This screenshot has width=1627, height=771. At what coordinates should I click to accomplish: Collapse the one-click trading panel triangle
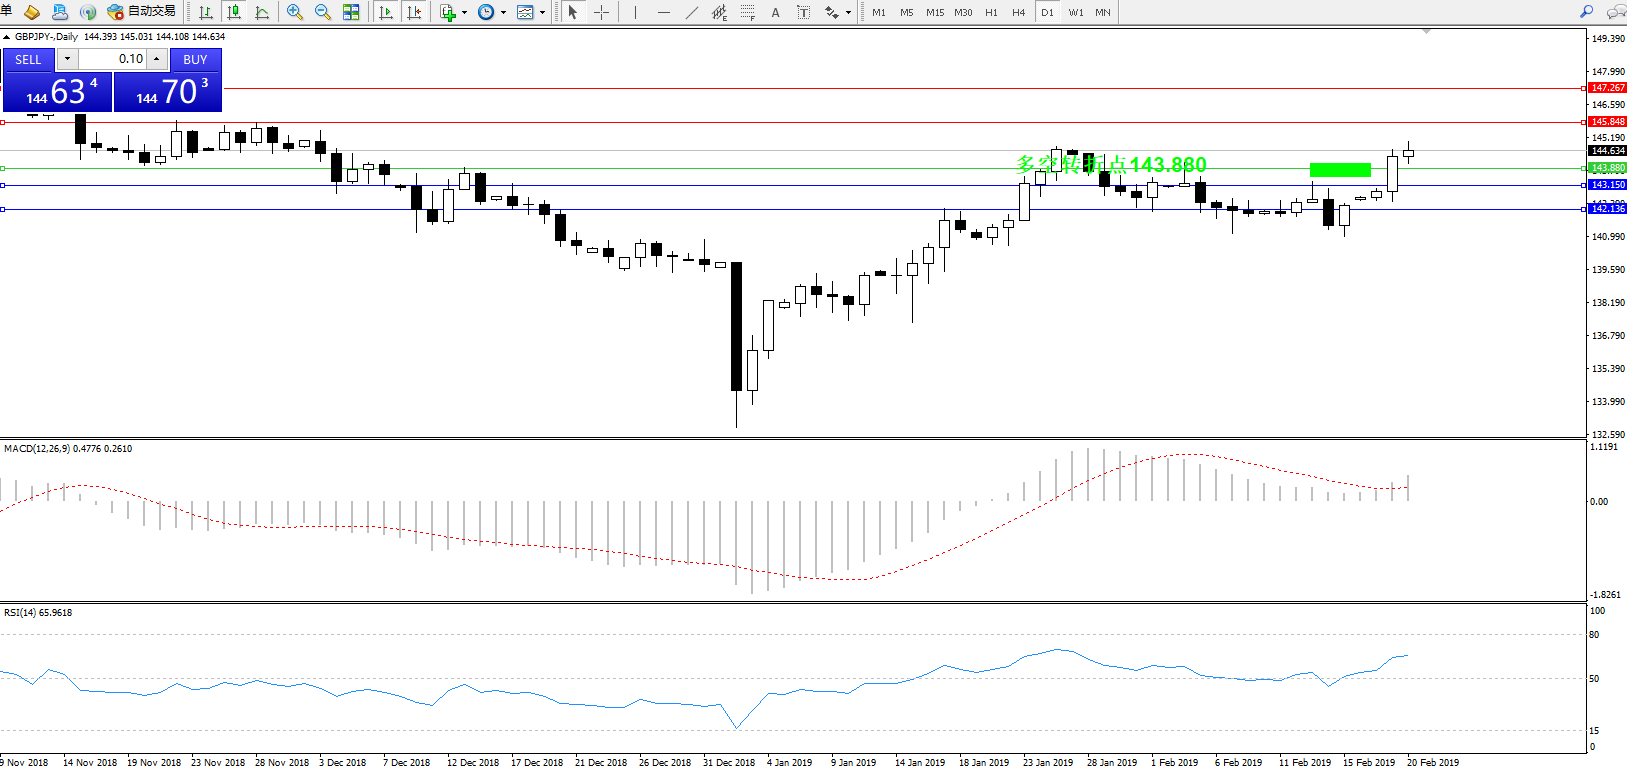[x=7, y=37]
